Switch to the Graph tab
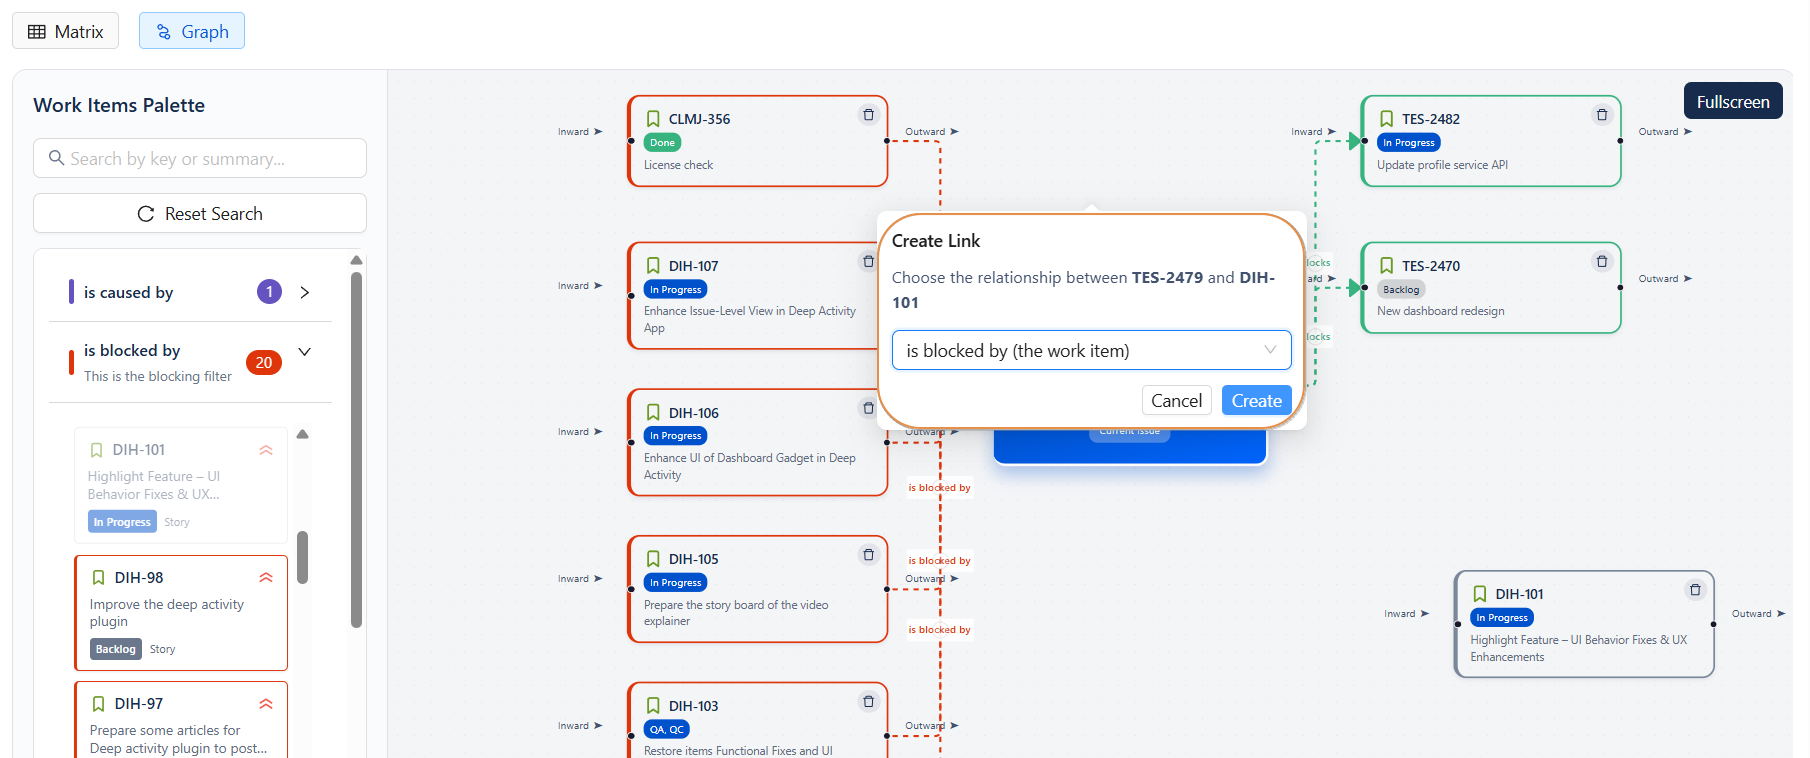Viewport: 1810px width, 758px height. 192,31
